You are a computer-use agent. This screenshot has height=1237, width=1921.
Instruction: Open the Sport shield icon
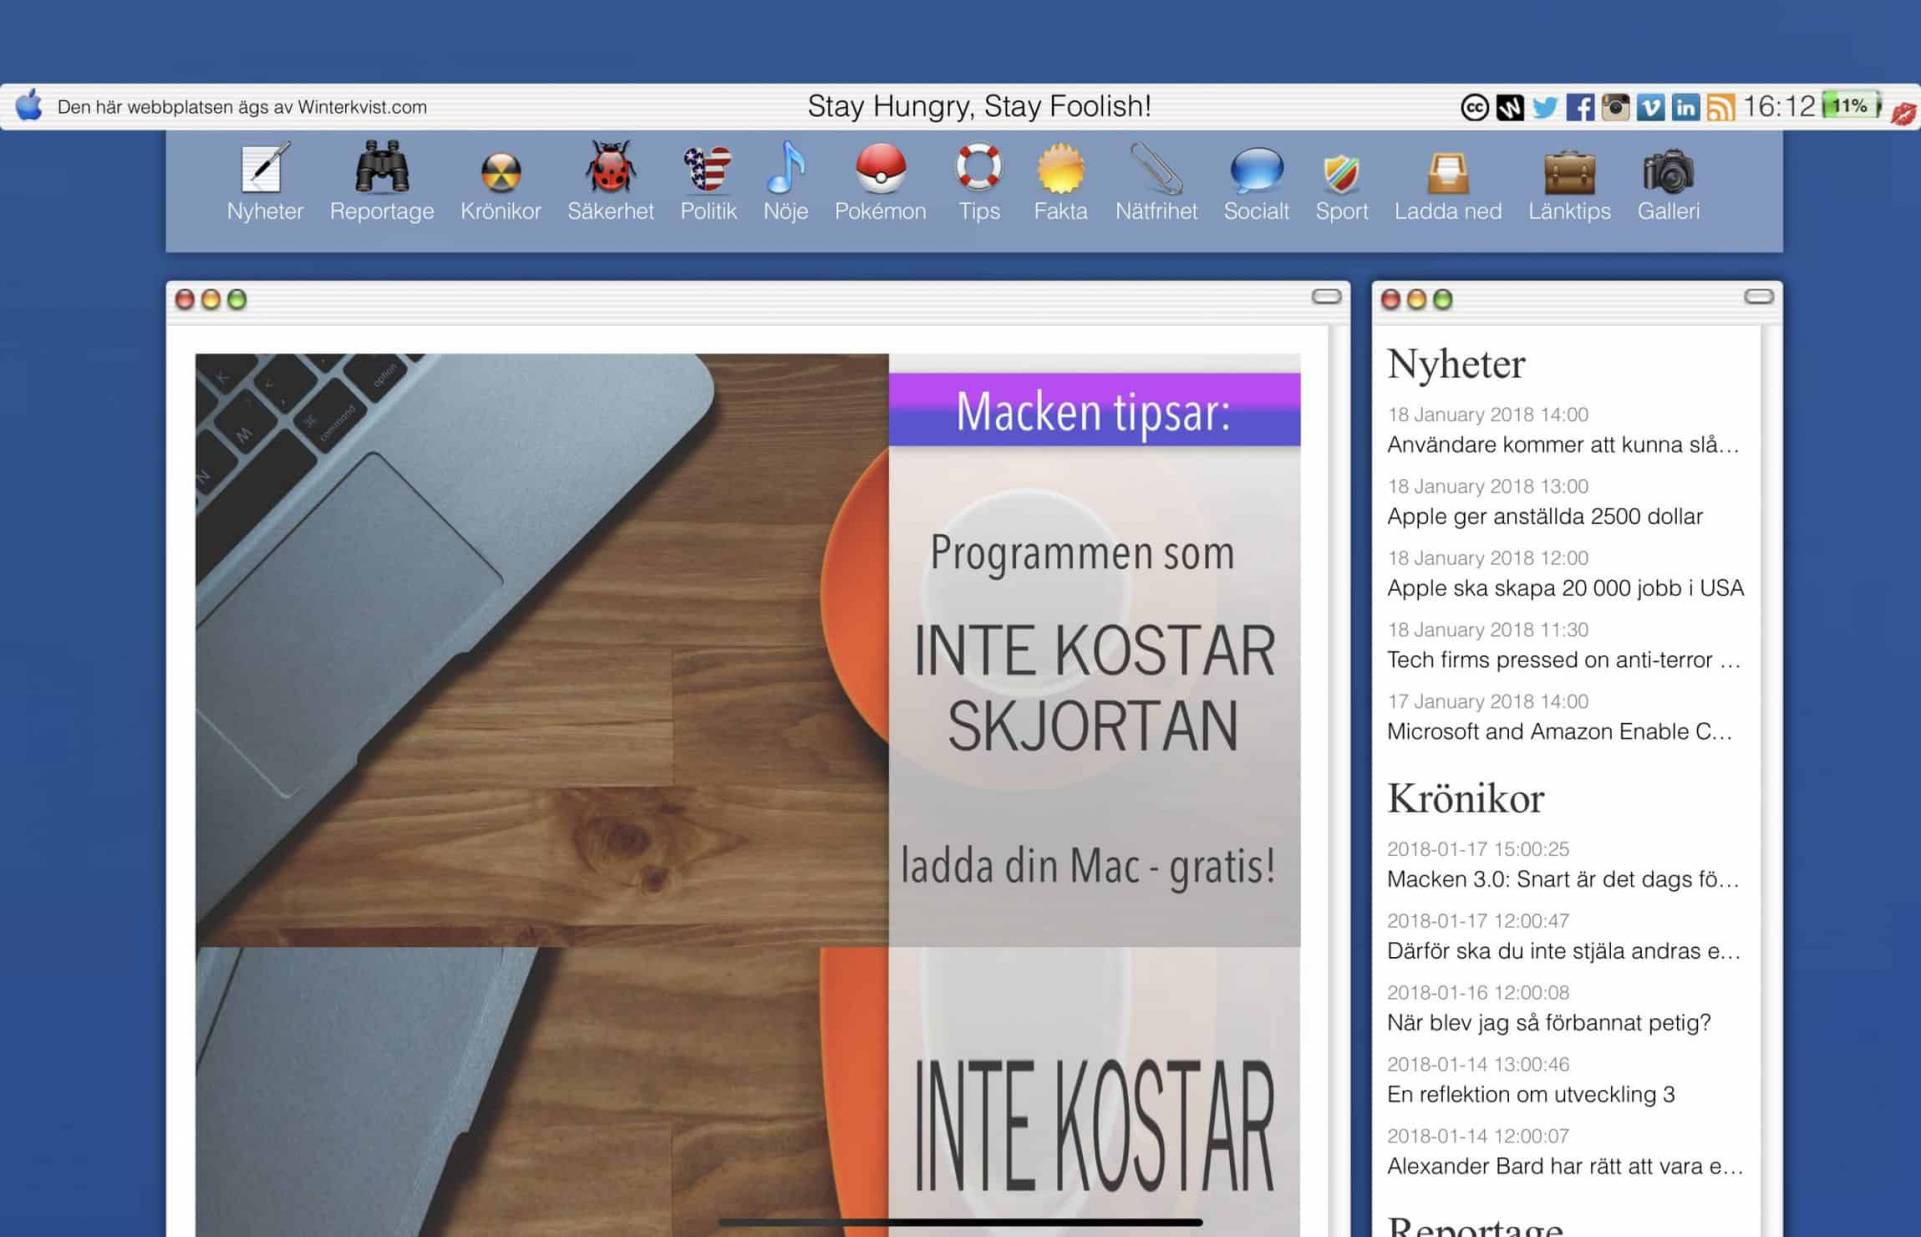coord(1341,174)
